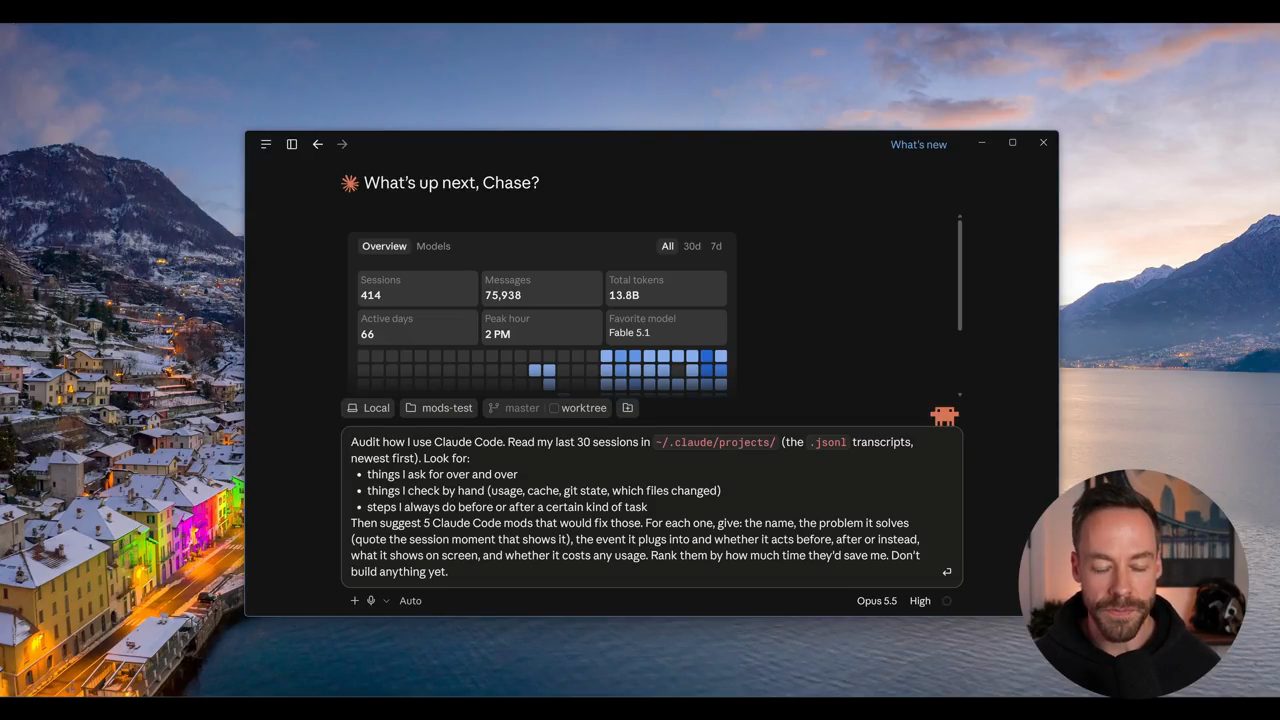
Task: Go forward with the right arrow
Action: click(342, 144)
